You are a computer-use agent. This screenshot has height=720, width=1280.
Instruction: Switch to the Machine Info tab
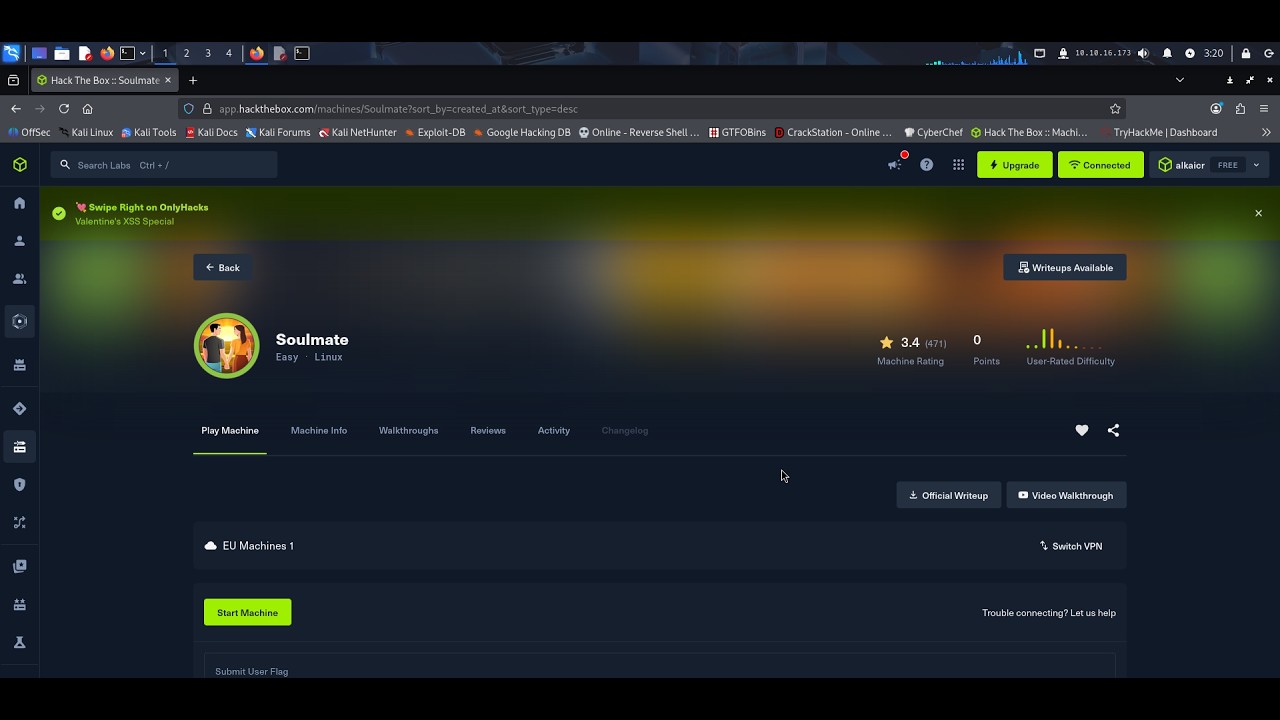click(319, 430)
